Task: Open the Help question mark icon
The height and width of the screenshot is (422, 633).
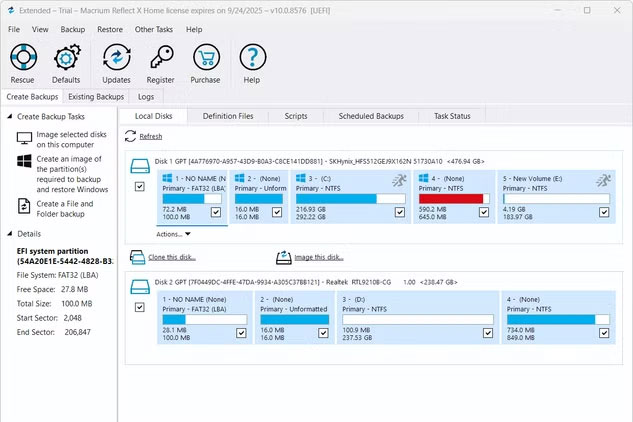Action: [x=251, y=58]
